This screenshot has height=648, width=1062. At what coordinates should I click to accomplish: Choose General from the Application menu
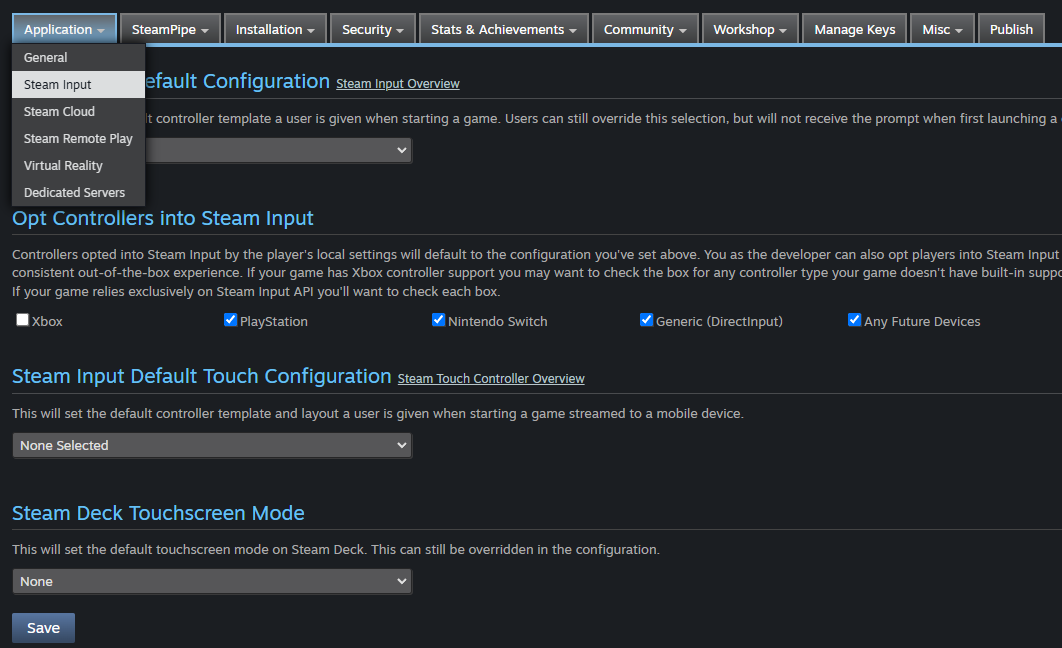79,58
